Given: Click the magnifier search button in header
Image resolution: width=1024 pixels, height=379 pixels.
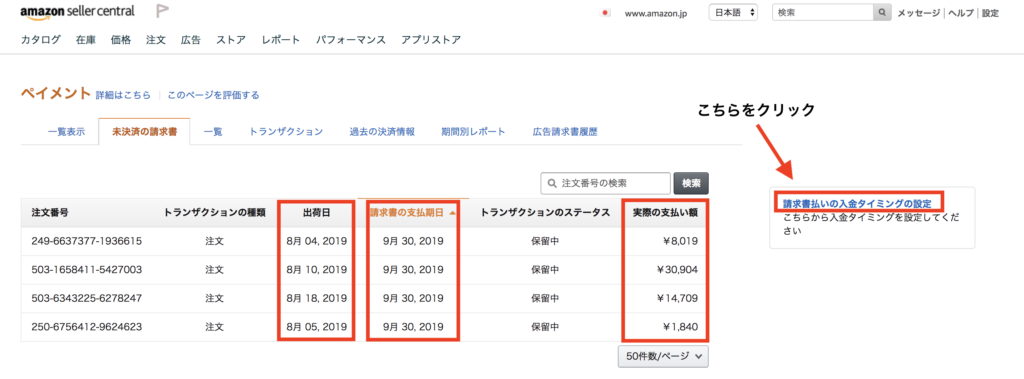Looking at the screenshot, I should (882, 12).
